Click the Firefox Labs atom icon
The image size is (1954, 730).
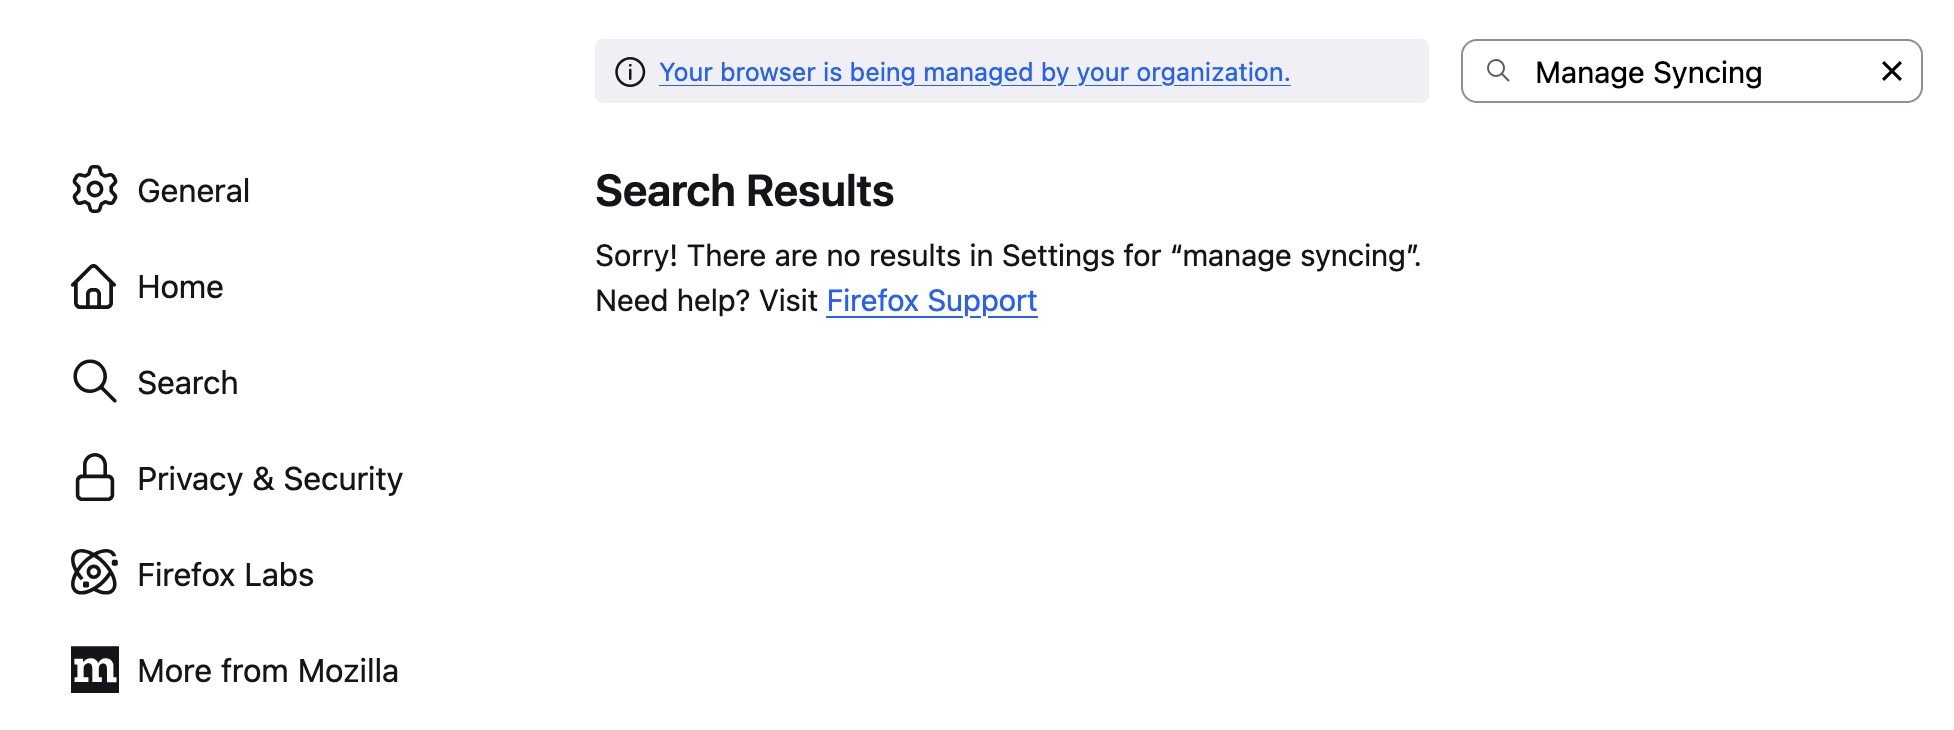pos(95,572)
